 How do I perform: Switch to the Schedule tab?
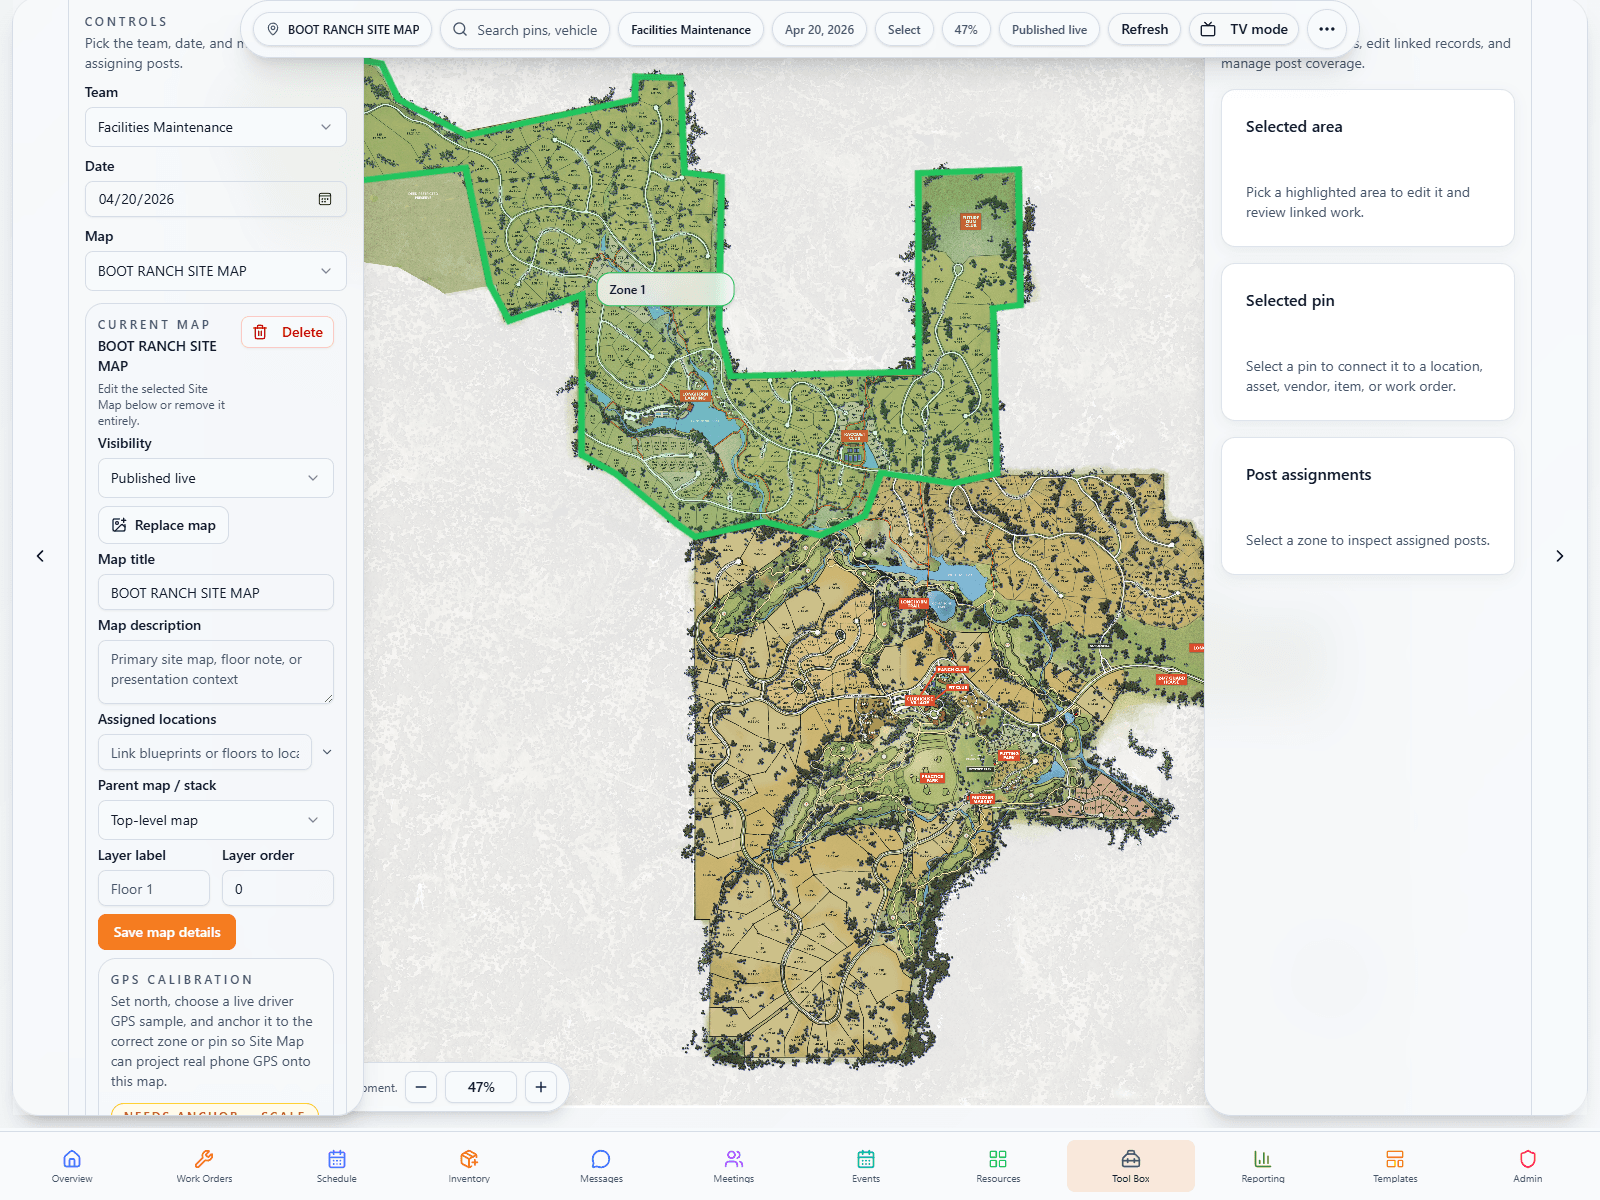(x=337, y=1165)
